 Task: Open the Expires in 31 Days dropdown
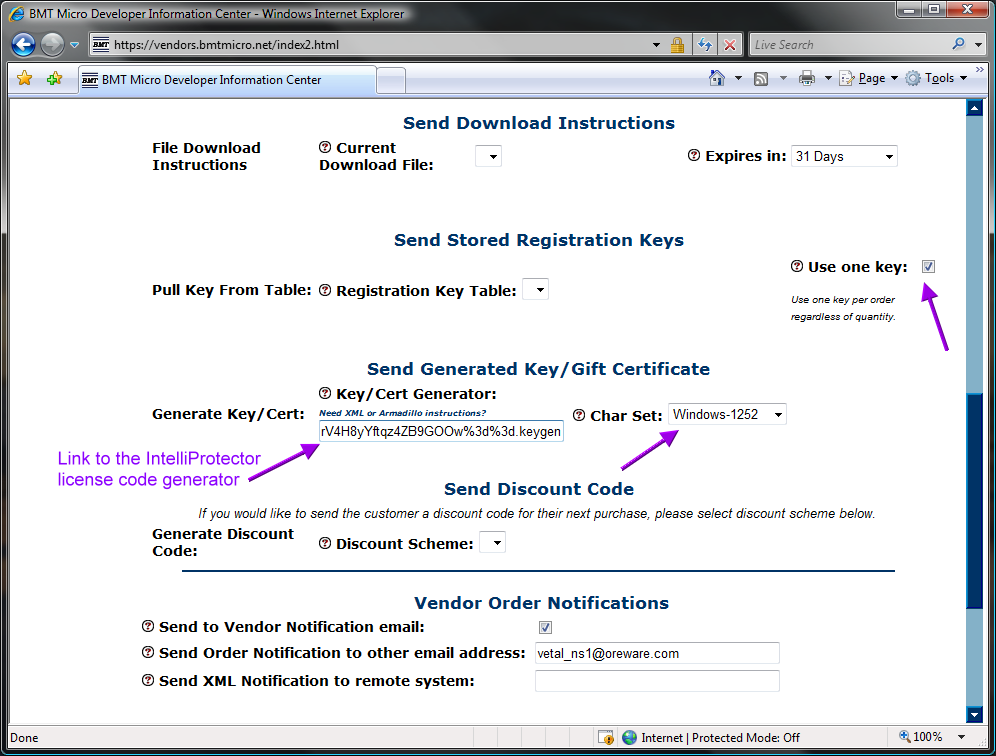point(844,156)
